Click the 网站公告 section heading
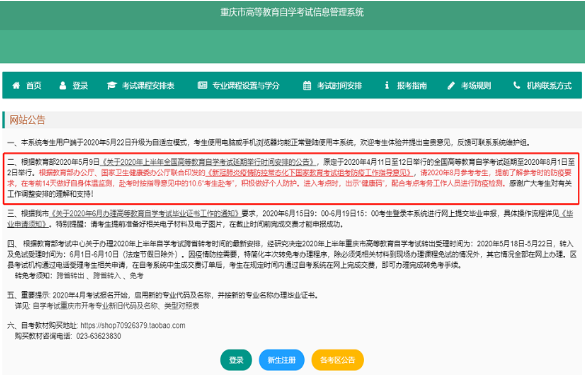This screenshot has width=585, height=378. 27,120
